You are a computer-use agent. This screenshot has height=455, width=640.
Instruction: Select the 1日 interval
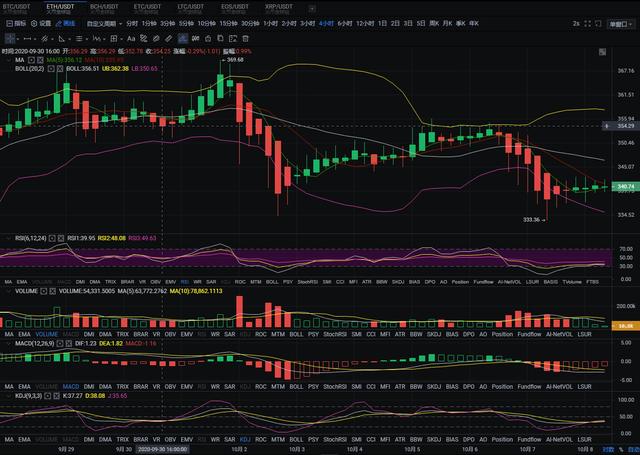[x=382, y=24]
